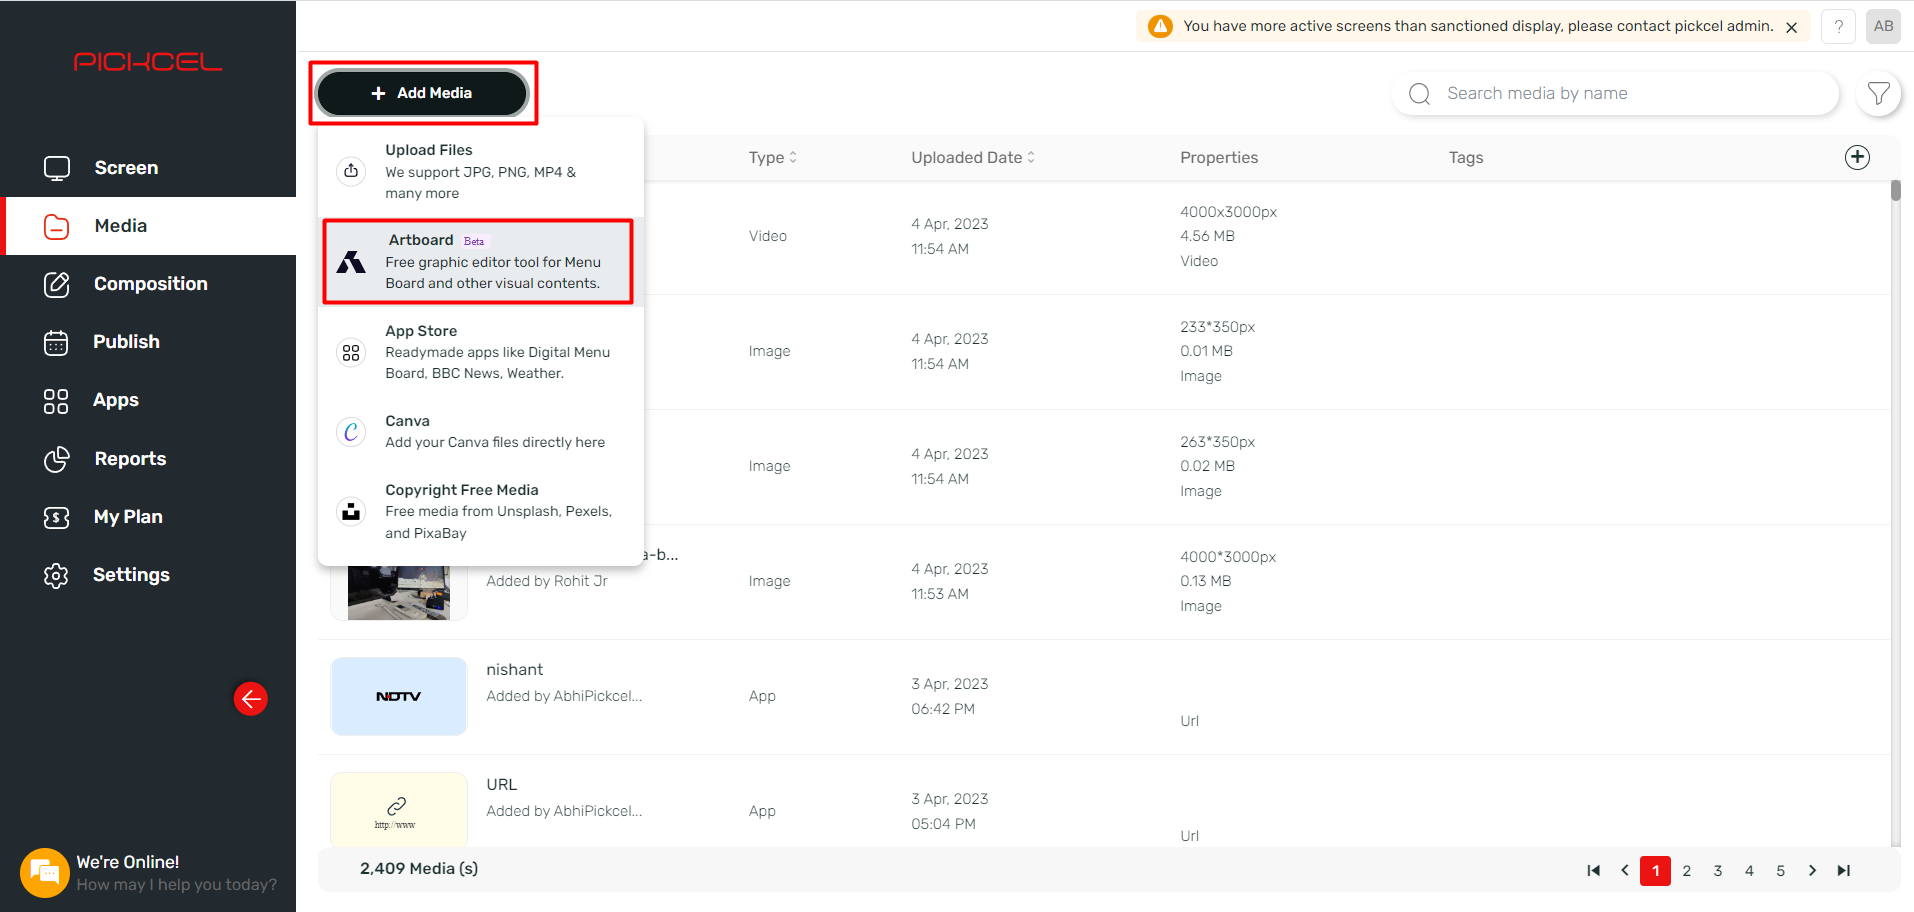Click the Media folder icon in sidebar
This screenshot has width=1914, height=912.
[x=57, y=226]
